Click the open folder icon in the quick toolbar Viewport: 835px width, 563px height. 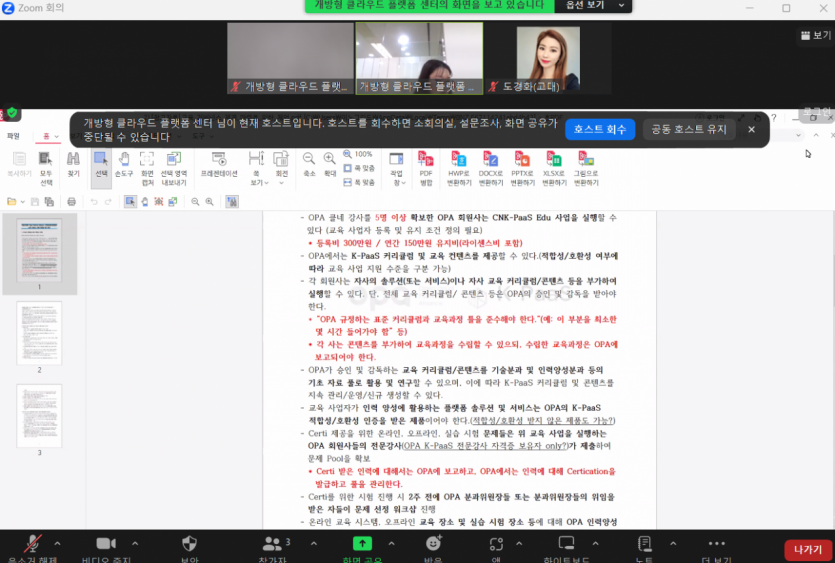point(11,201)
